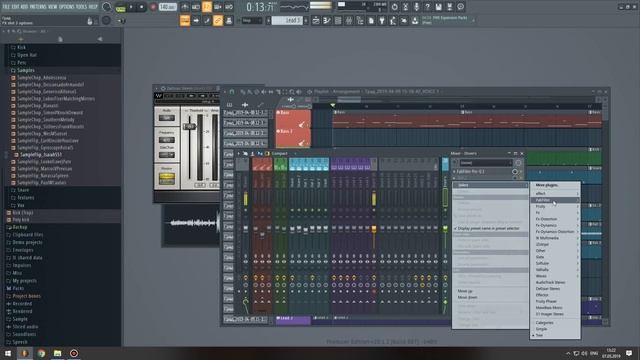The image size is (640, 360).
Task: Click the Windows Start button
Action: (8, 353)
